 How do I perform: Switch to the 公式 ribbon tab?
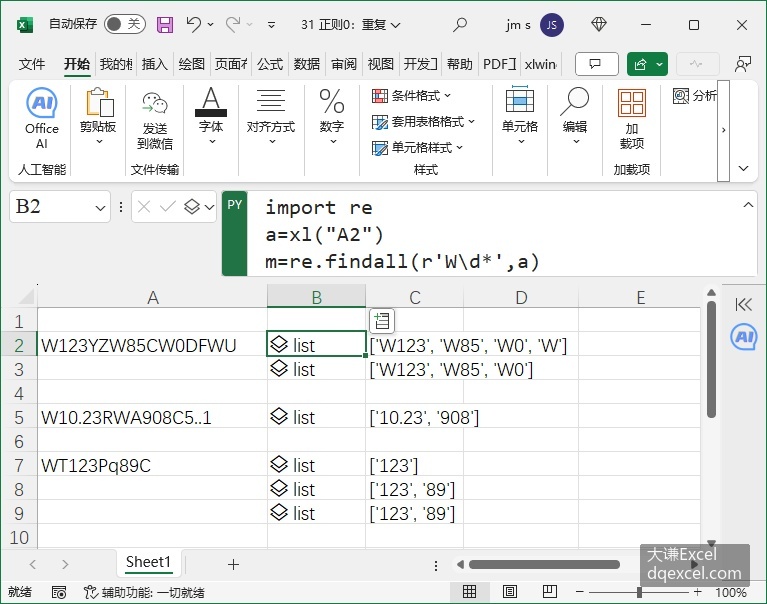tap(270, 64)
